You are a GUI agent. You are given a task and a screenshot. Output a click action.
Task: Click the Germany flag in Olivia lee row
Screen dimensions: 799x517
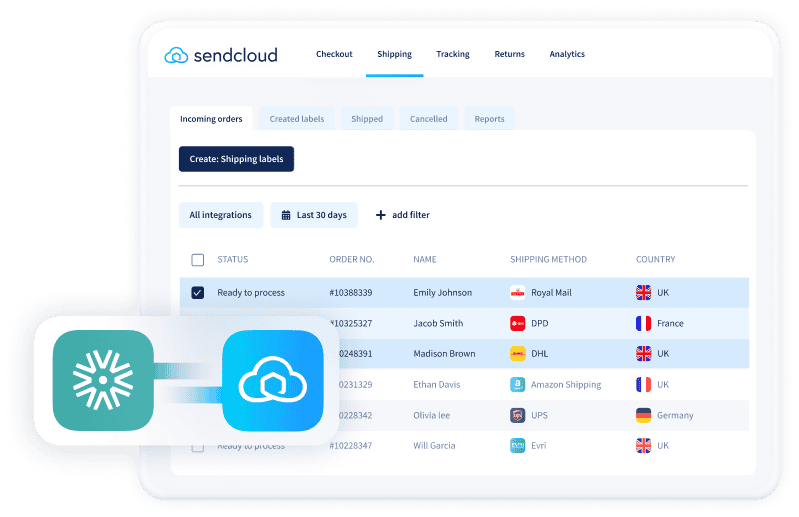click(644, 415)
